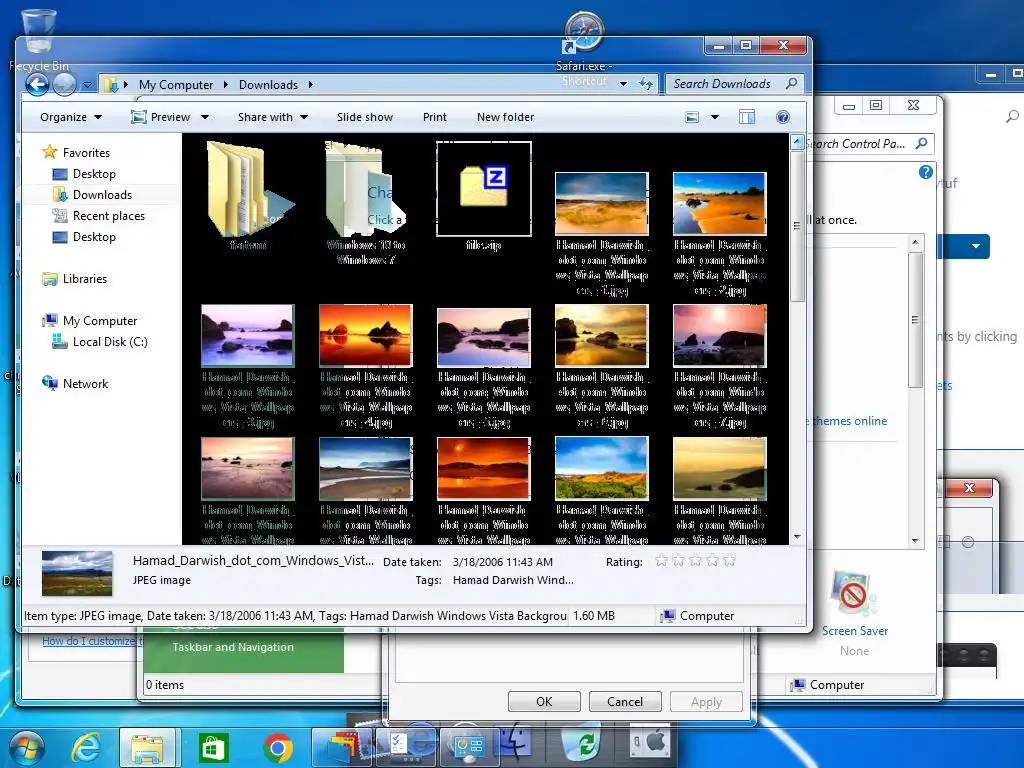
Task: Open File Explorer from the taskbar
Action: (x=148, y=747)
